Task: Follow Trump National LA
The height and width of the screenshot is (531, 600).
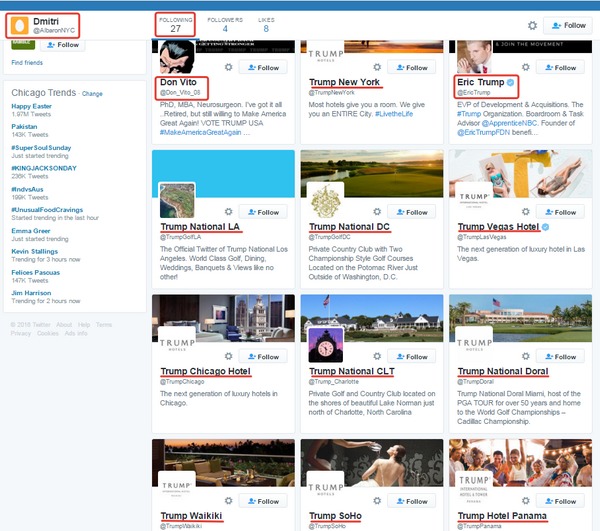Action: pos(263,212)
